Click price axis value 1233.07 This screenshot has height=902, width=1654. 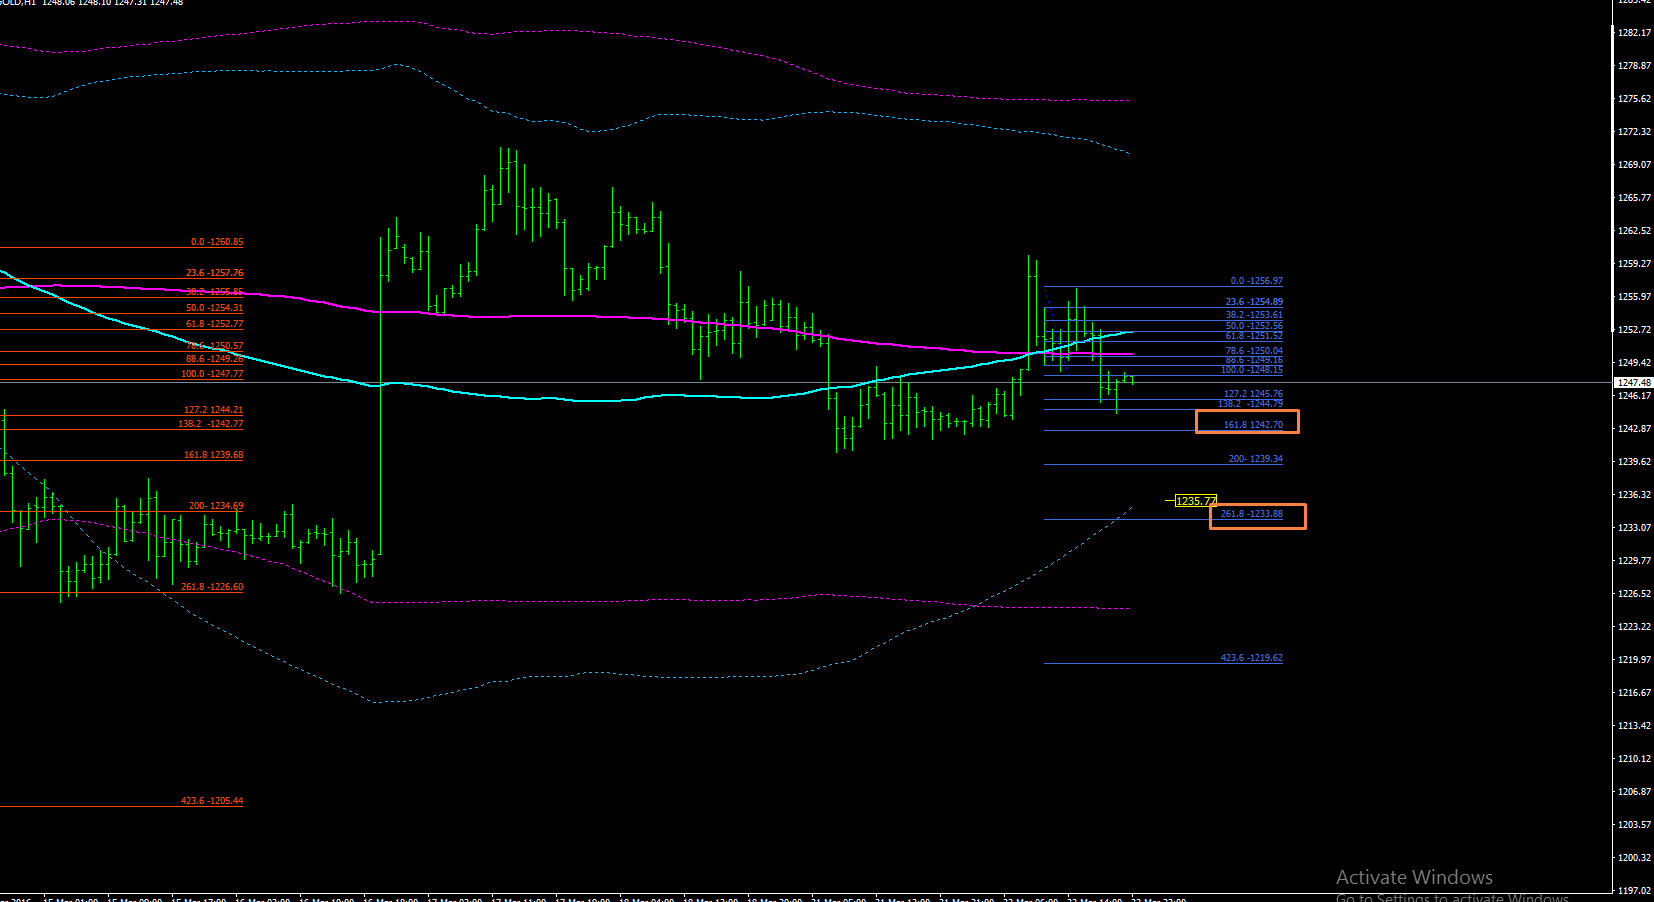point(1634,528)
